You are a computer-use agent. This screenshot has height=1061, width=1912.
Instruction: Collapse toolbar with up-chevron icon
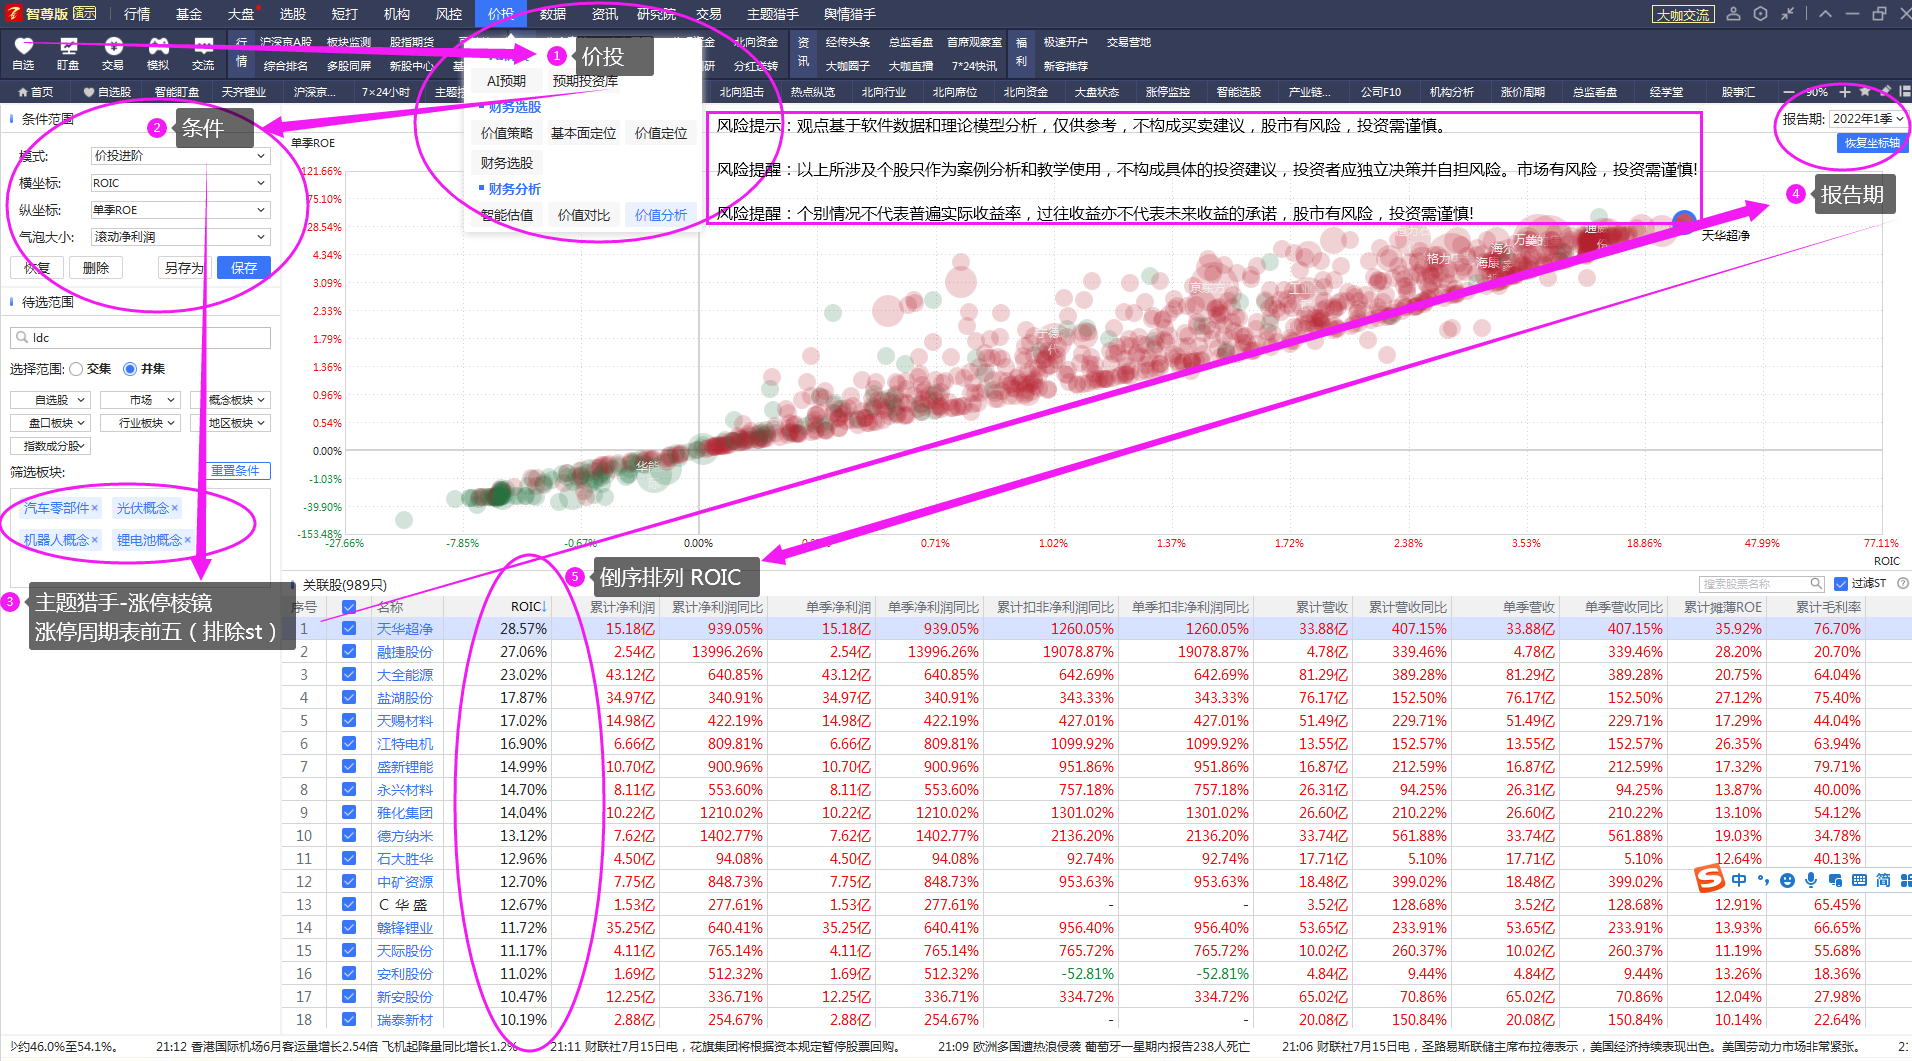pyautogui.click(x=1825, y=14)
